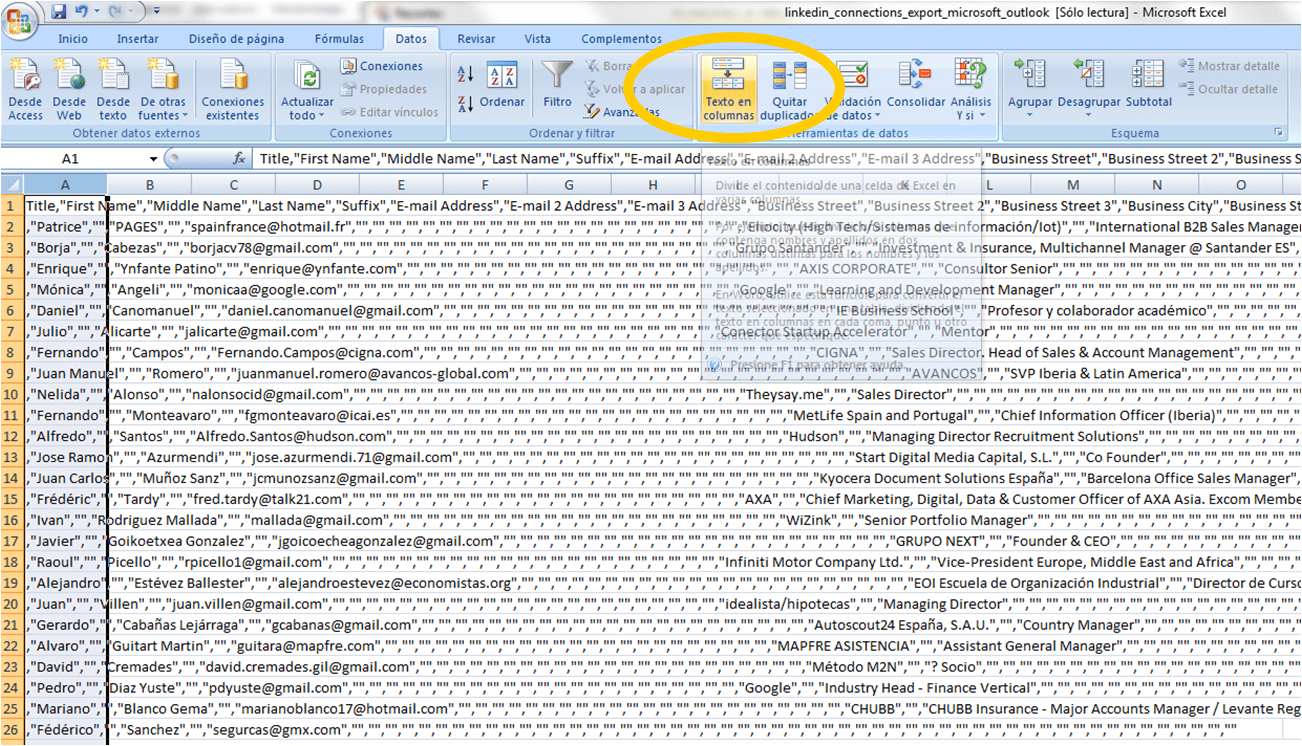Click the Desde texto import icon

coord(113,77)
